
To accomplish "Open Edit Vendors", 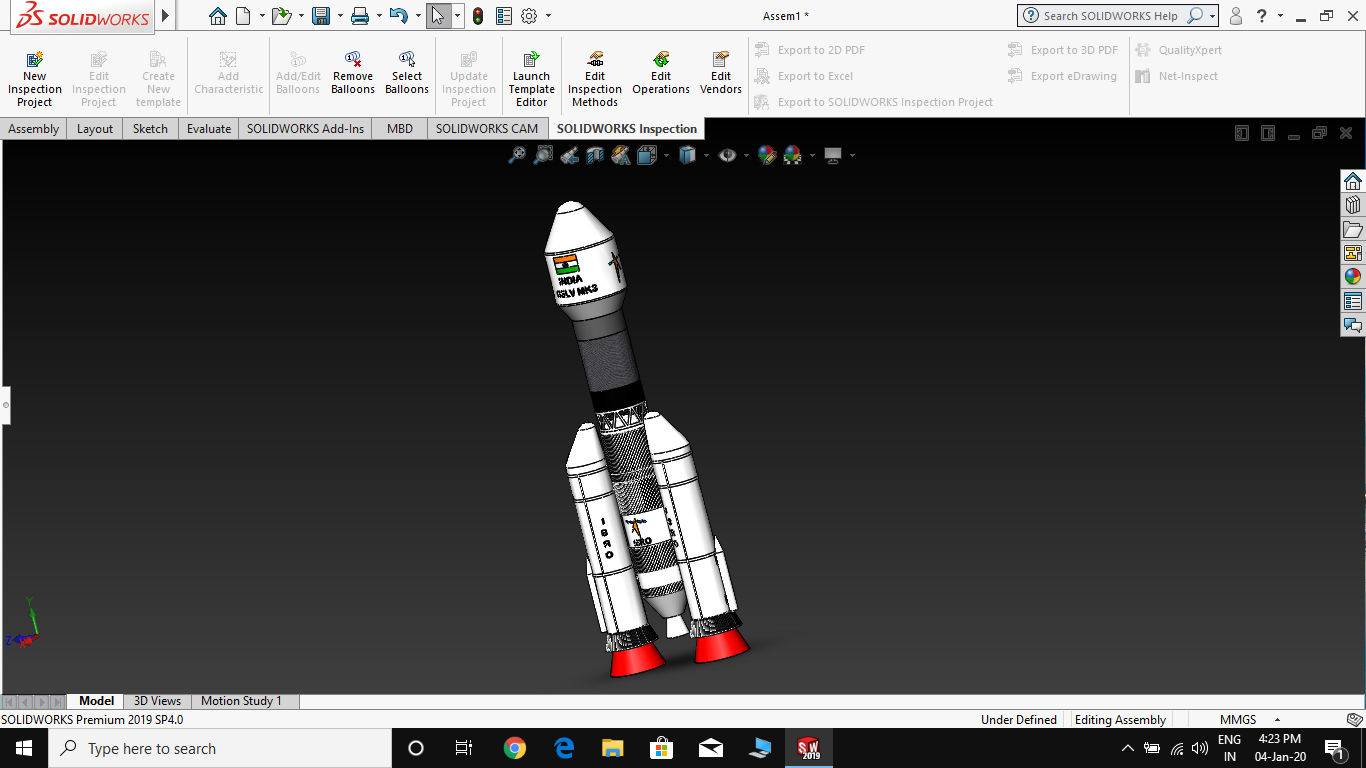I will [721, 73].
